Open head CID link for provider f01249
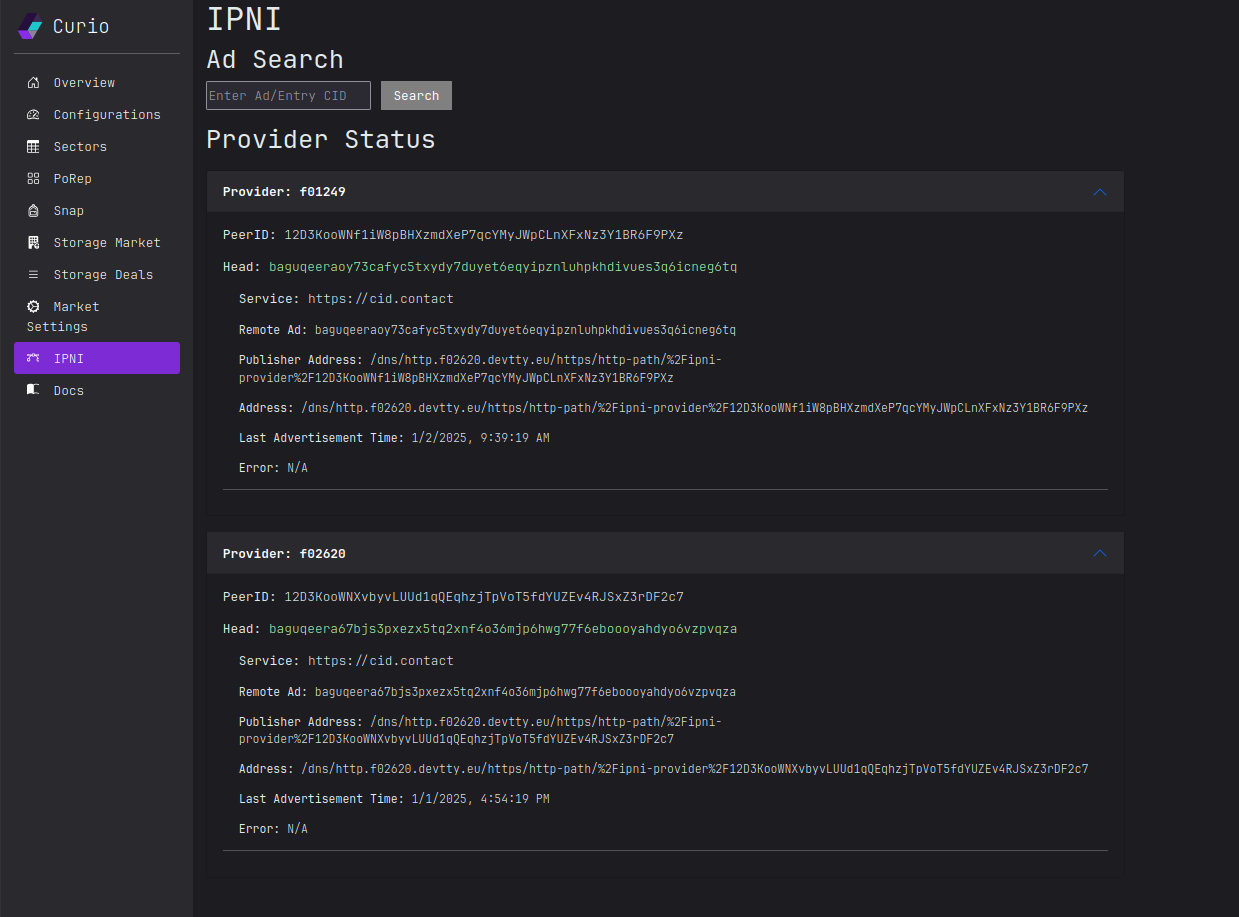This screenshot has height=917, width=1239. click(x=502, y=267)
